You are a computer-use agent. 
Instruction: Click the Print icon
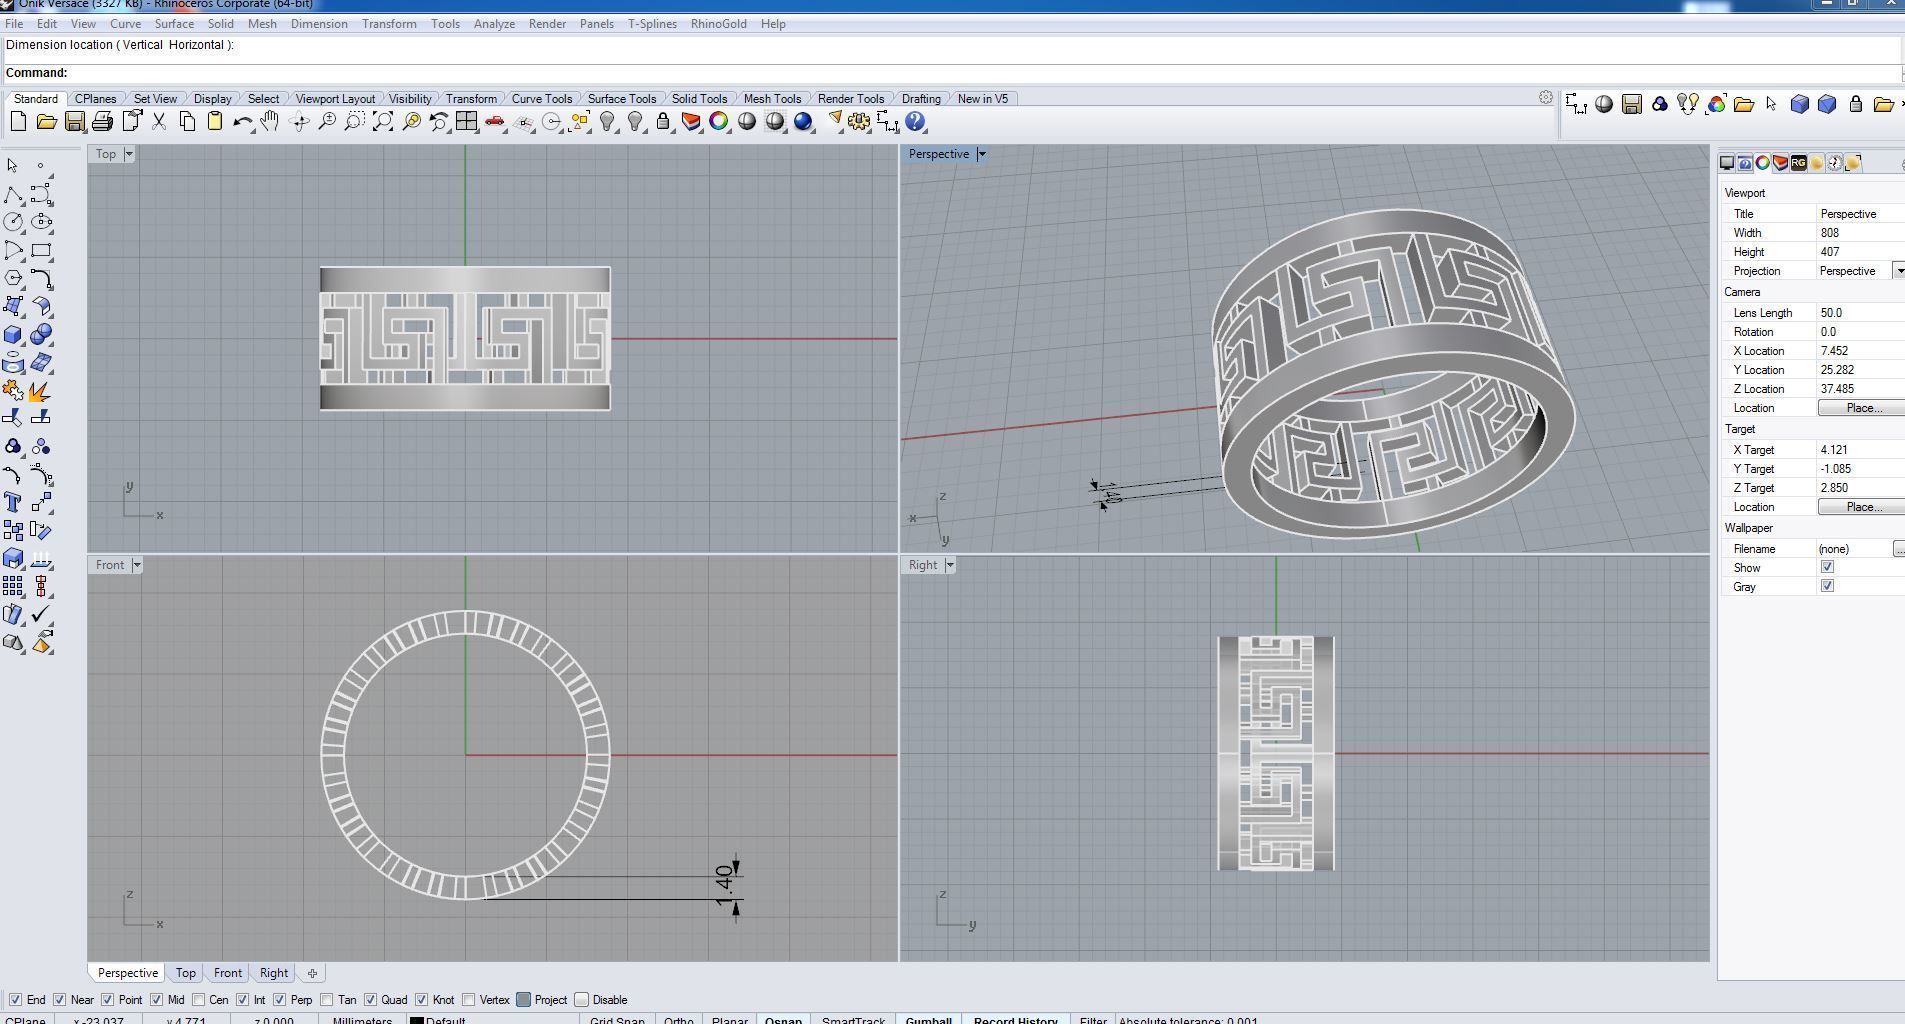(102, 122)
